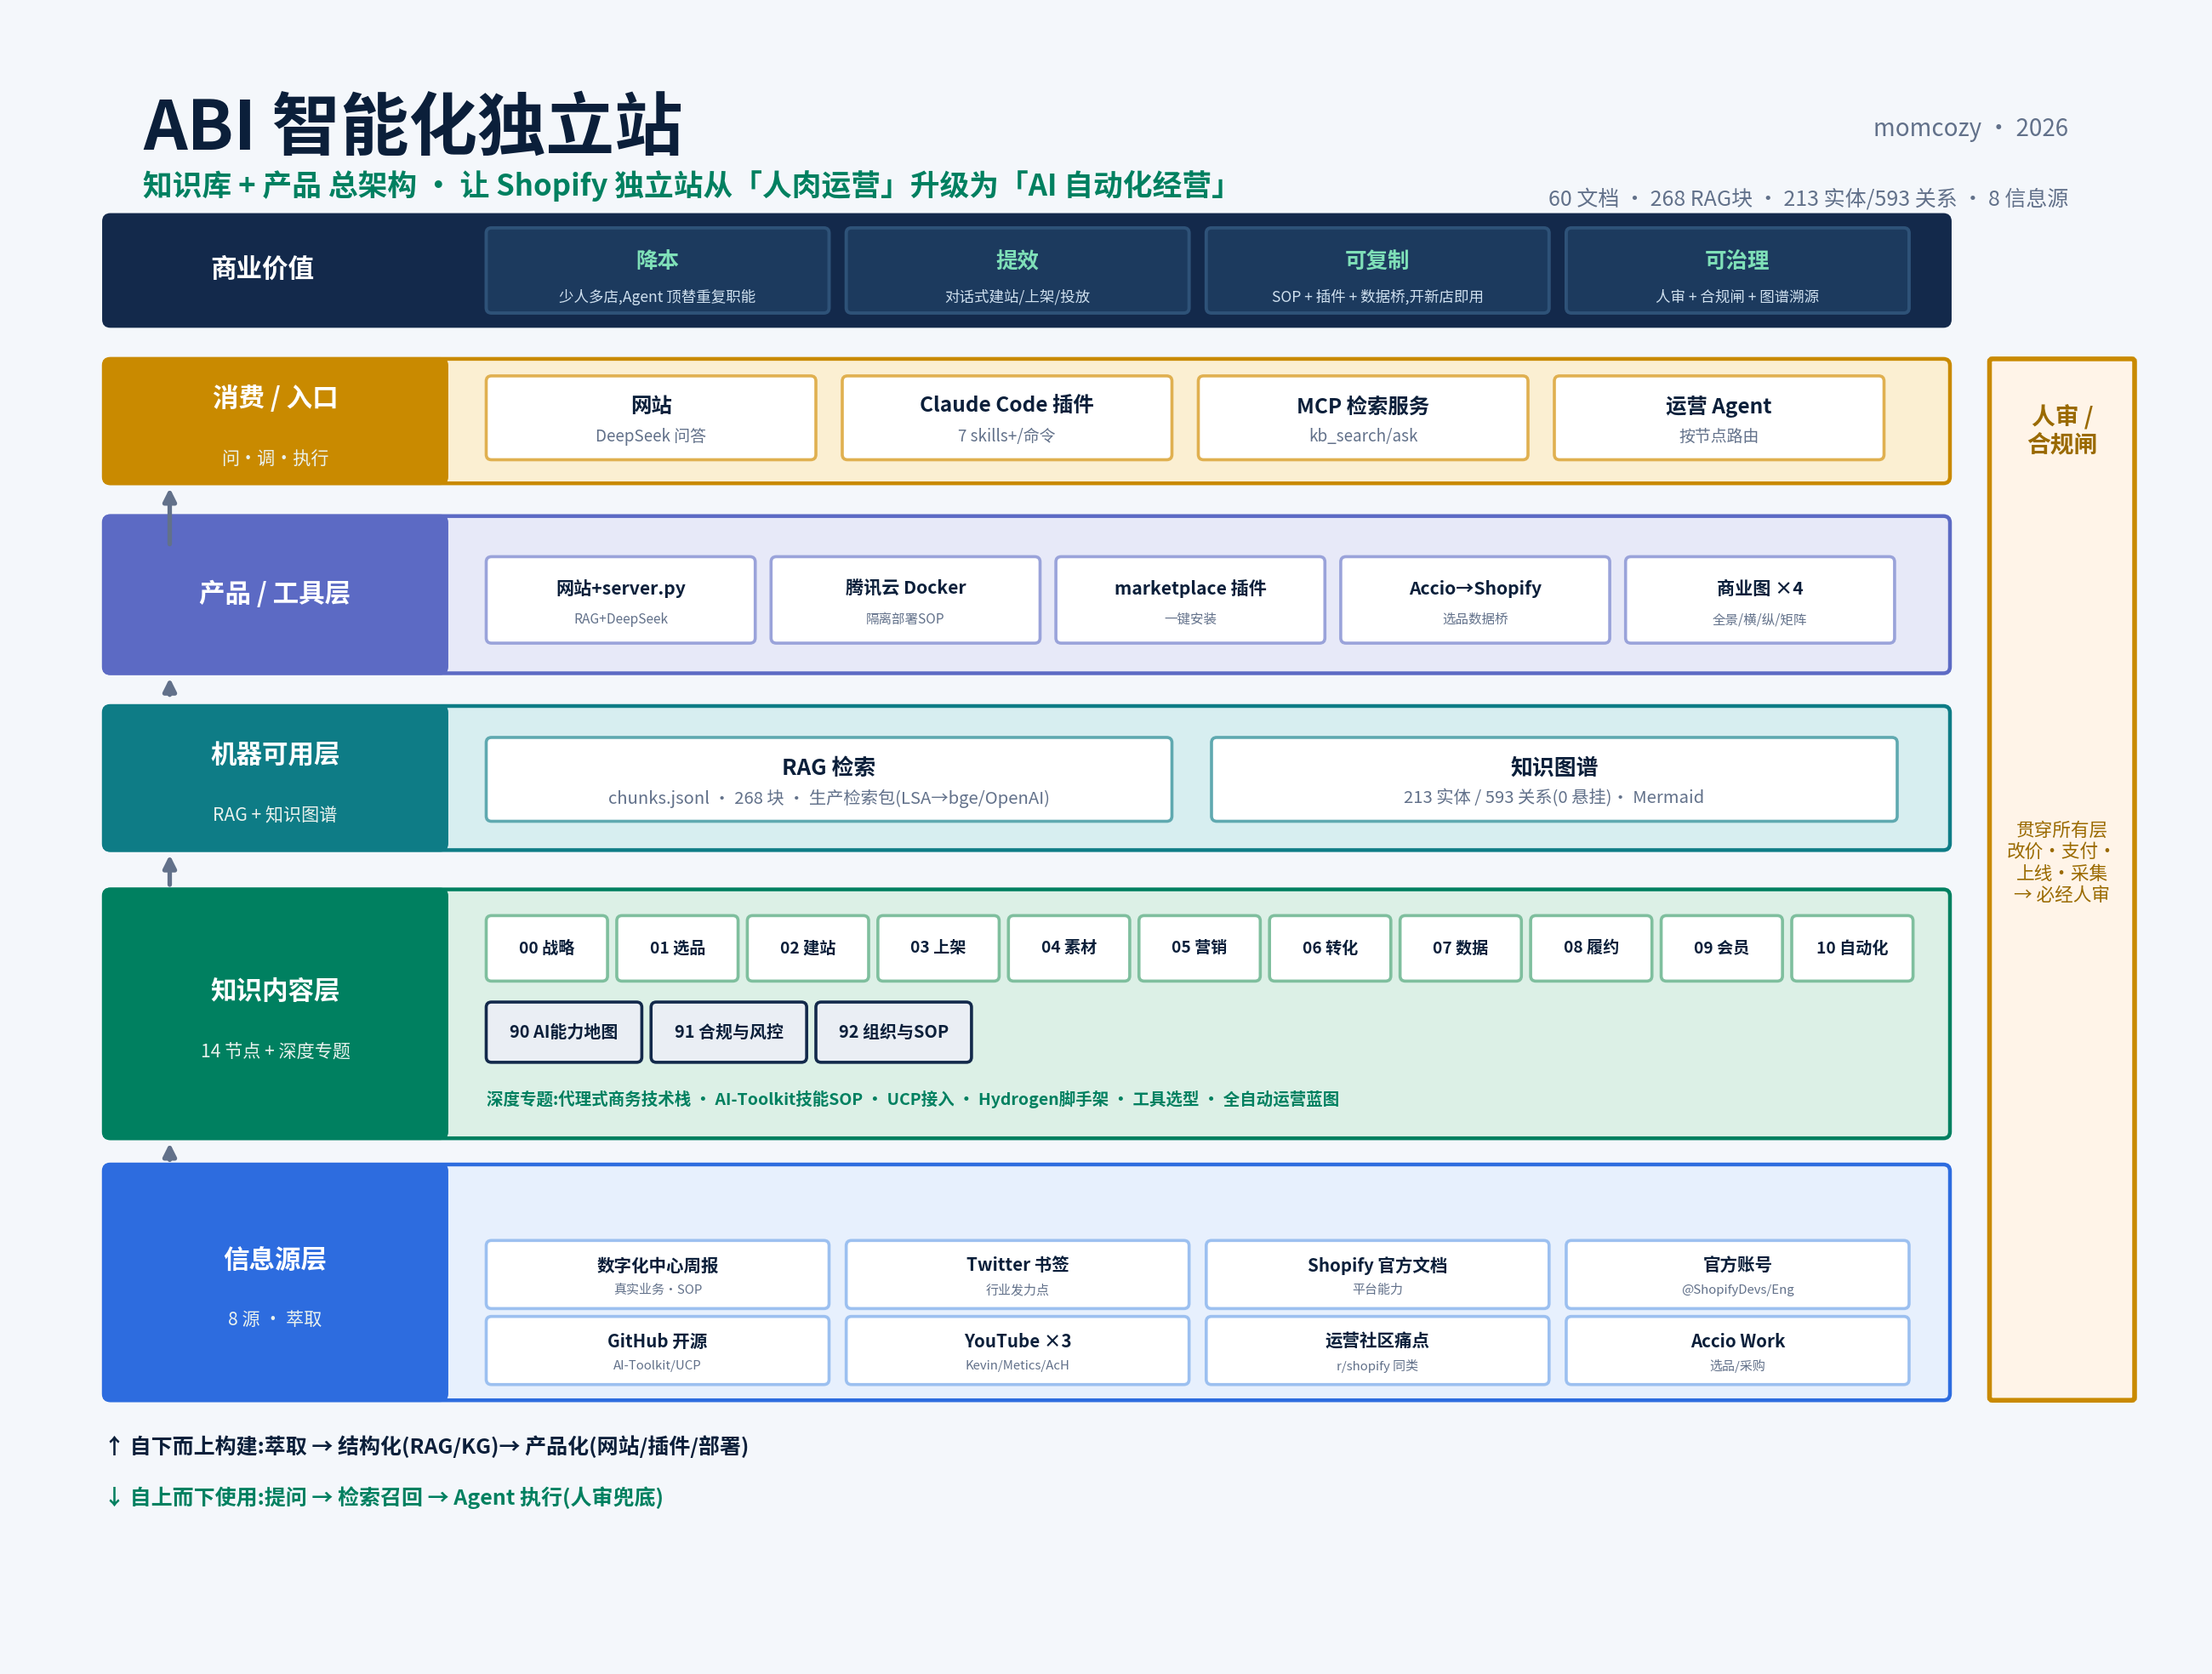The height and width of the screenshot is (1674, 2212).
Task: Open the Accio→Shopify tool card
Action: tap(1475, 600)
